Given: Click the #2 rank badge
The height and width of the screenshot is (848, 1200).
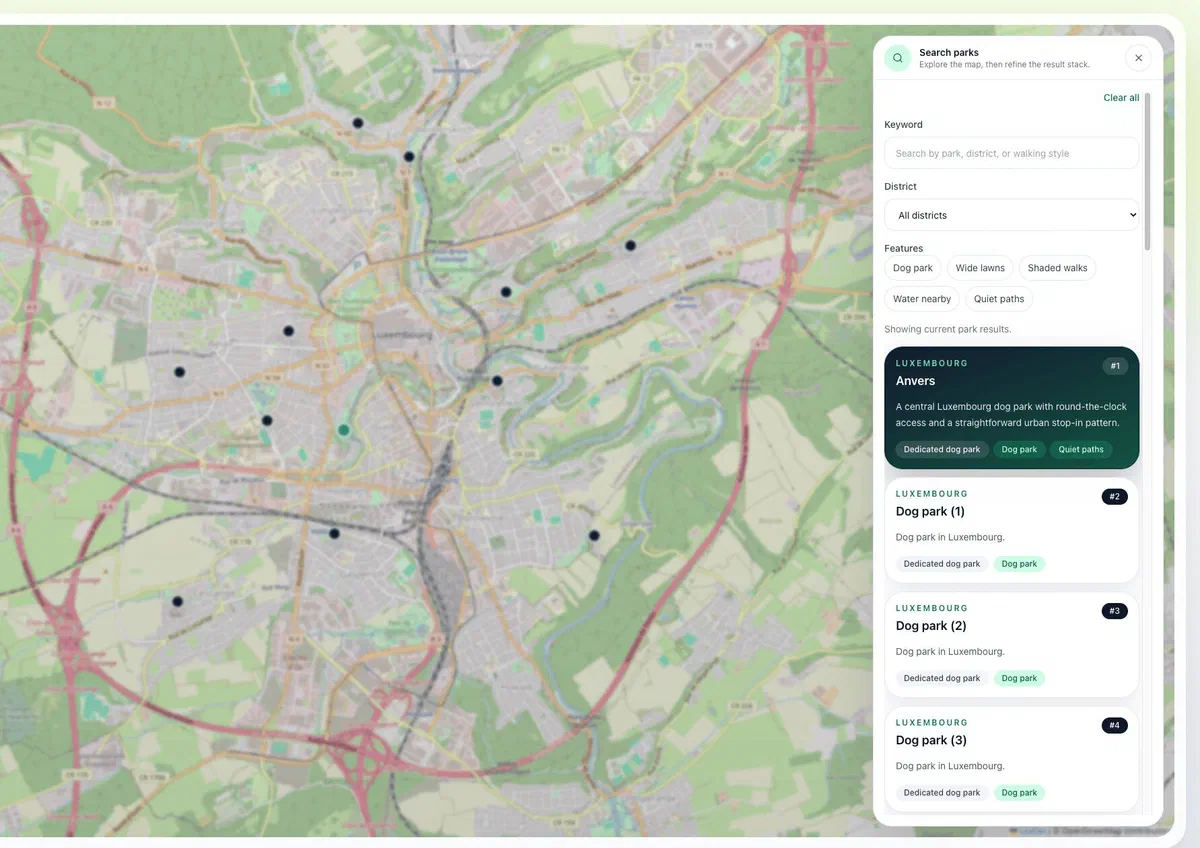Looking at the screenshot, I should click(1115, 496).
